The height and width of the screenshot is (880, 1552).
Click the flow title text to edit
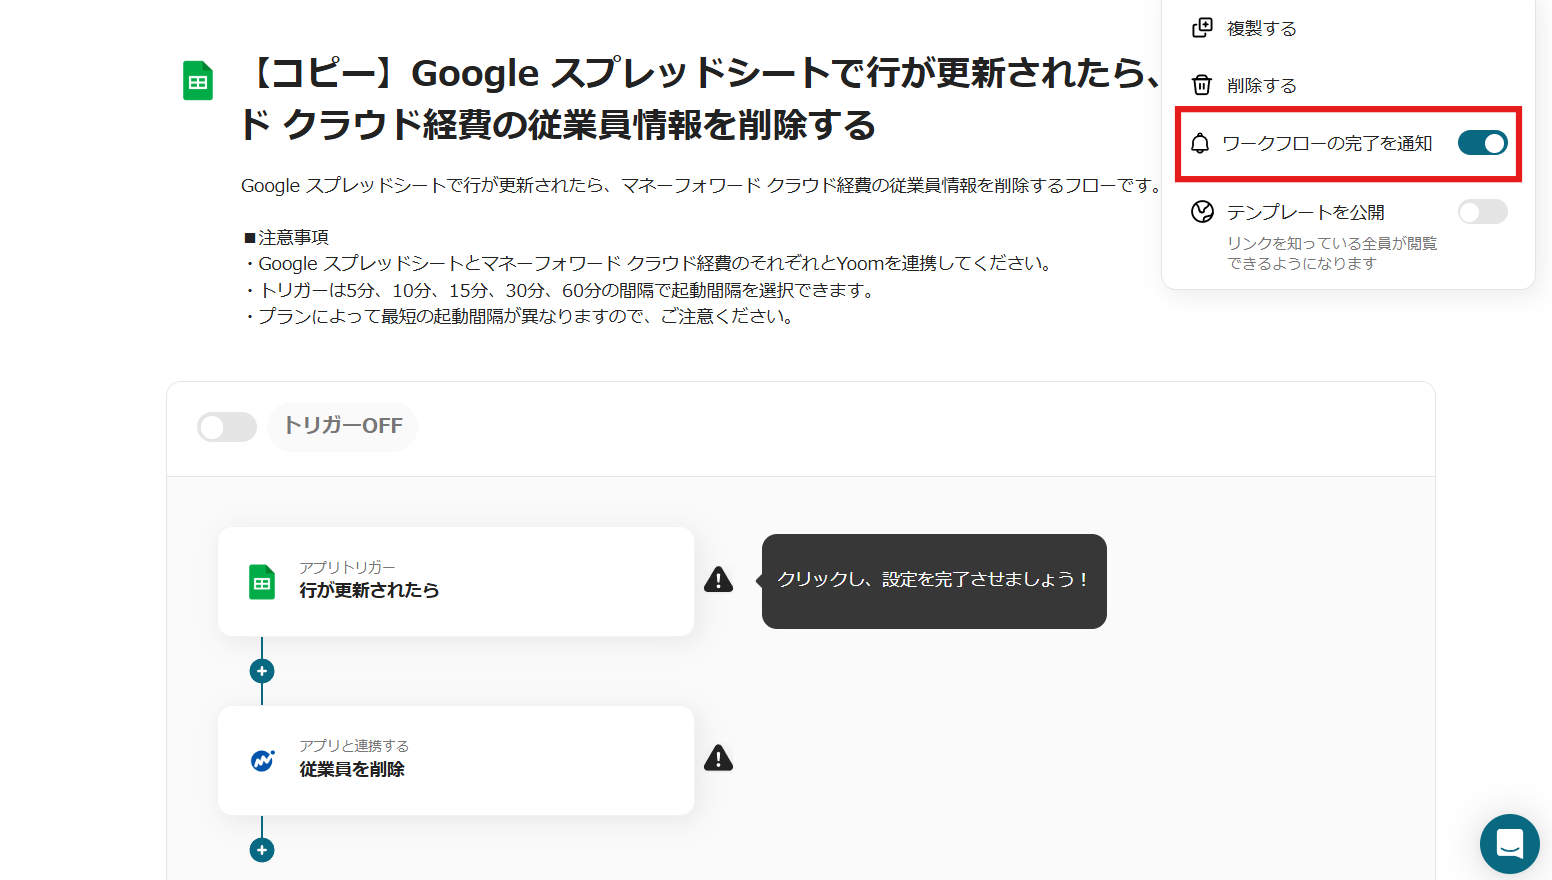tap(700, 99)
